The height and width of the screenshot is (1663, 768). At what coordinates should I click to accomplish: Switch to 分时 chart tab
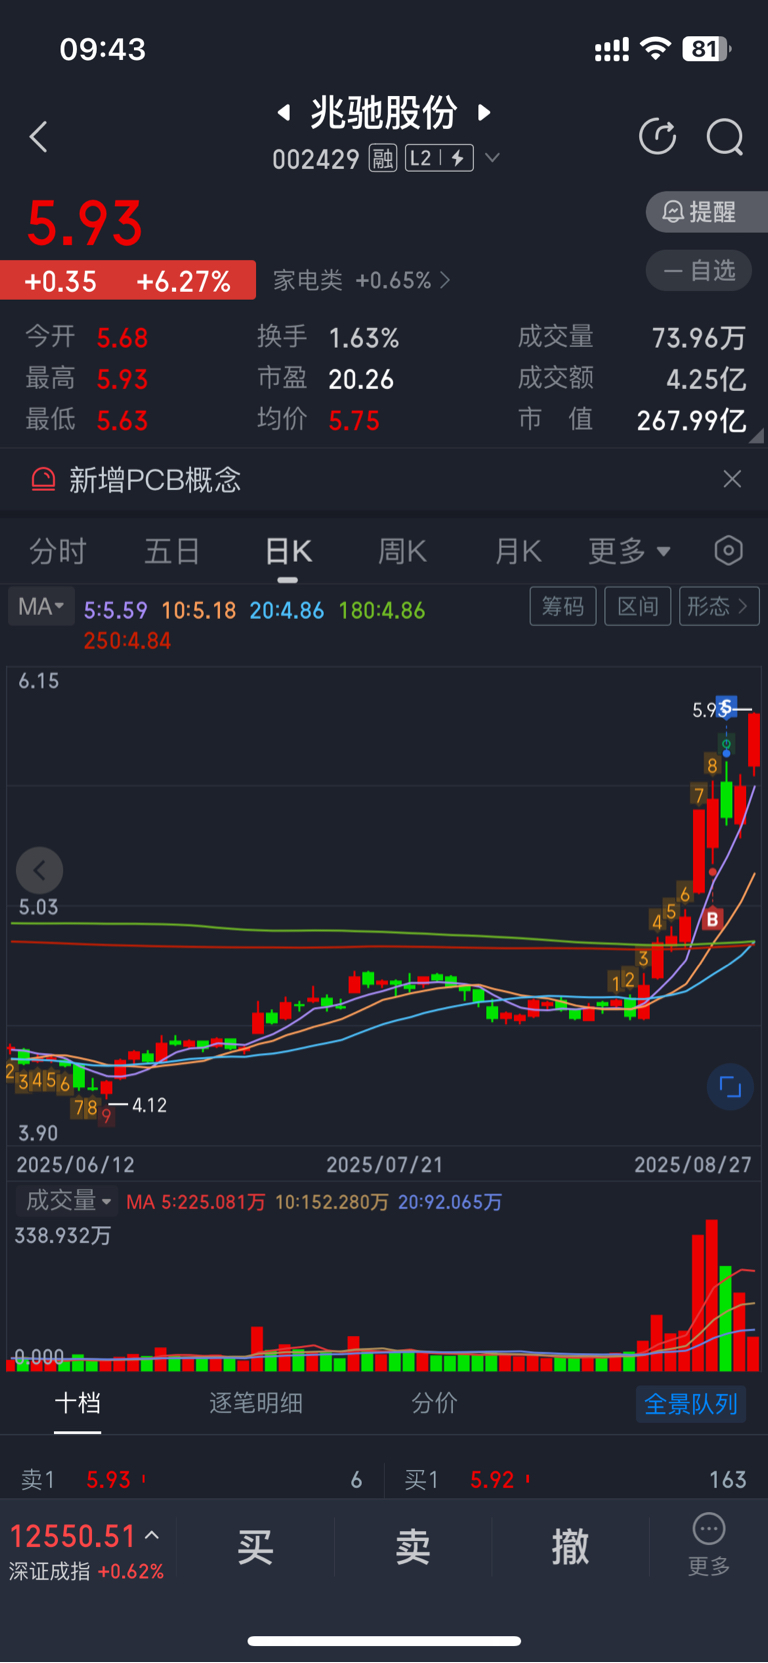(x=58, y=551)
